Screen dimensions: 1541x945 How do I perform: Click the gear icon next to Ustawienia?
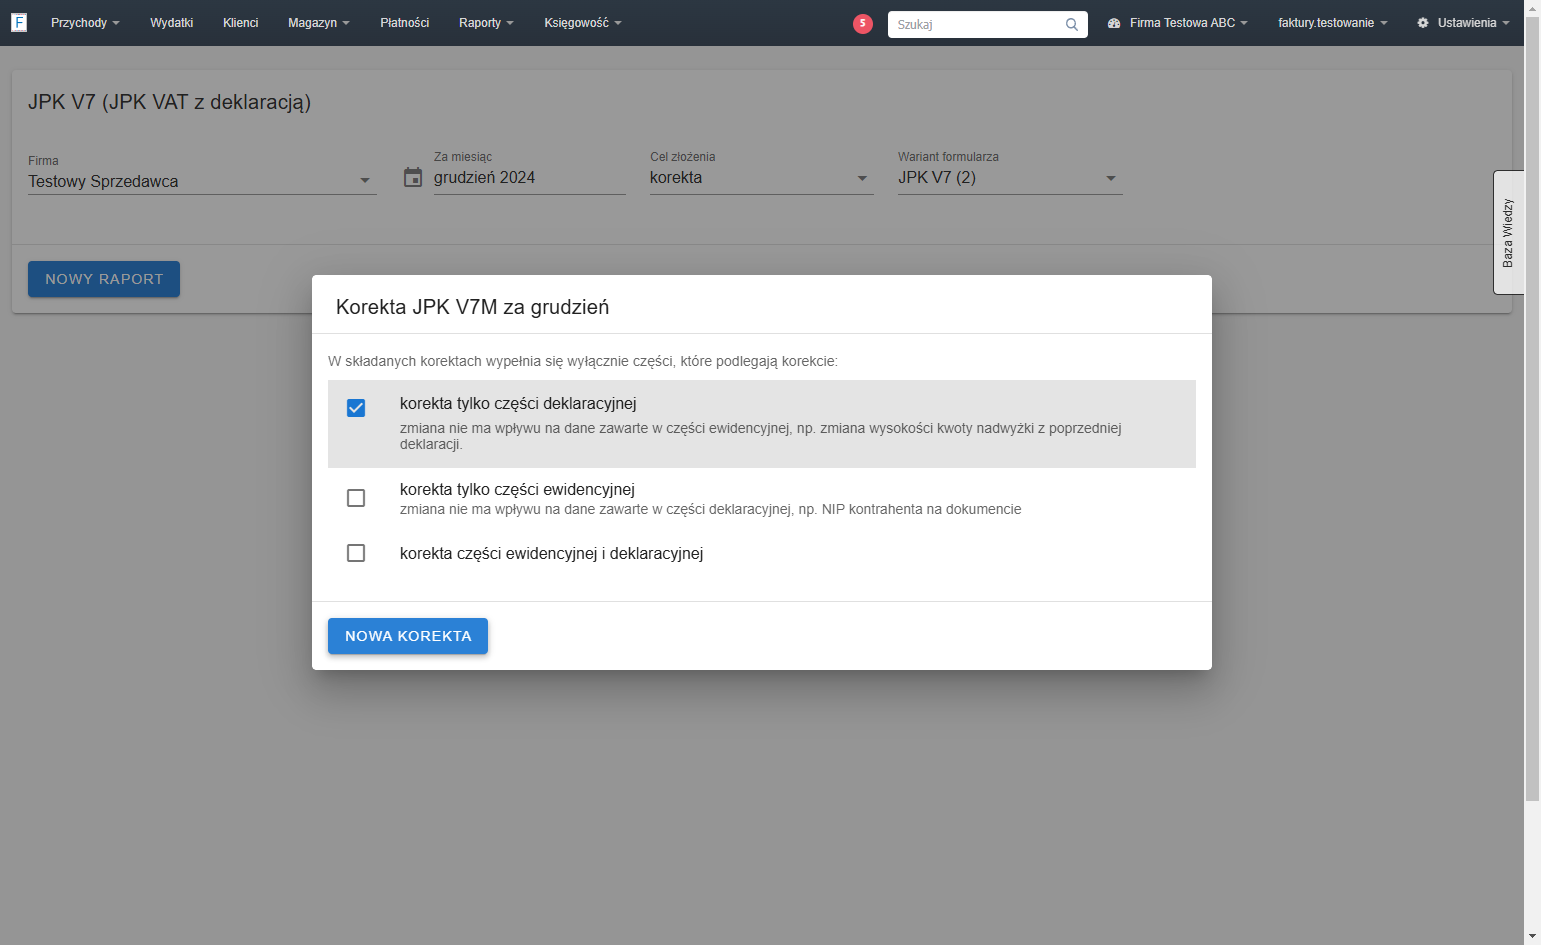(x=1423, y=23)
